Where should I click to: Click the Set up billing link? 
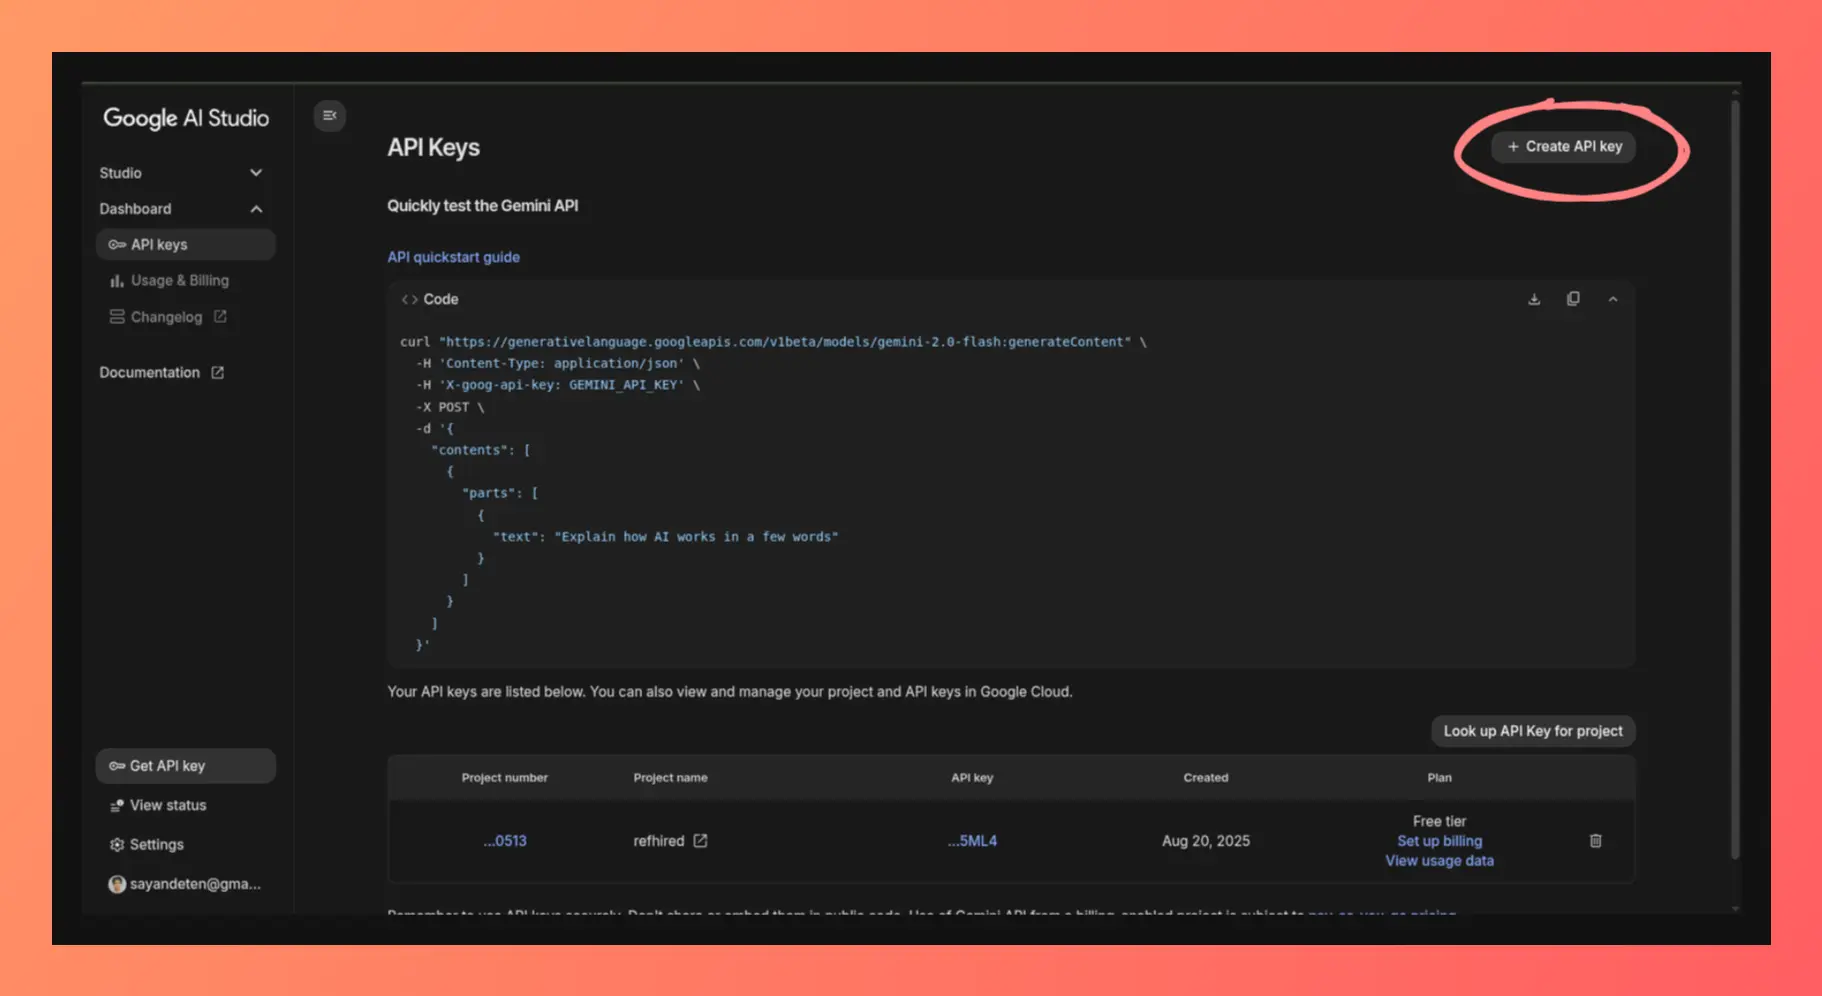(1439, 841)
